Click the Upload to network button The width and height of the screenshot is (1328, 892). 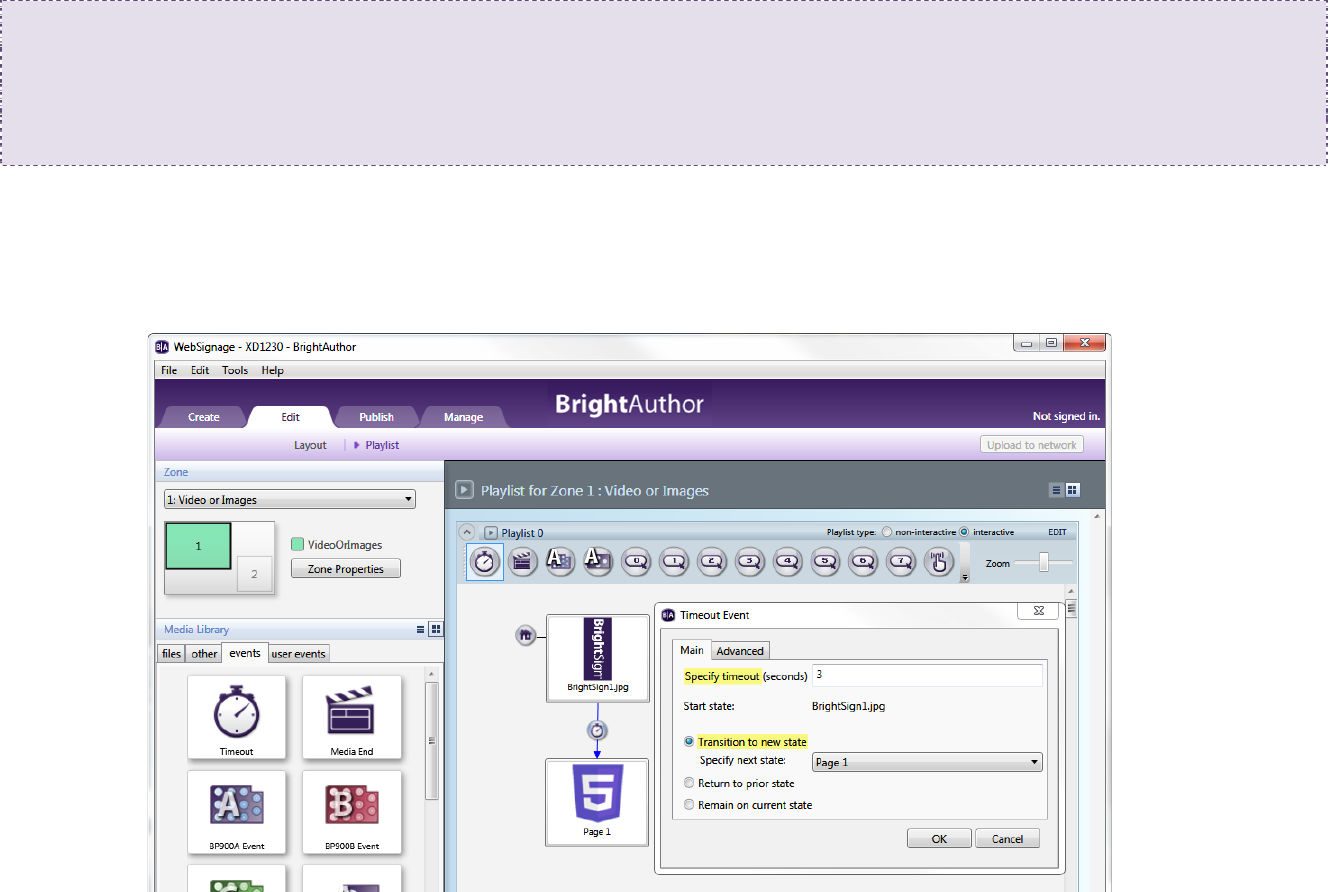(1031, 445)
